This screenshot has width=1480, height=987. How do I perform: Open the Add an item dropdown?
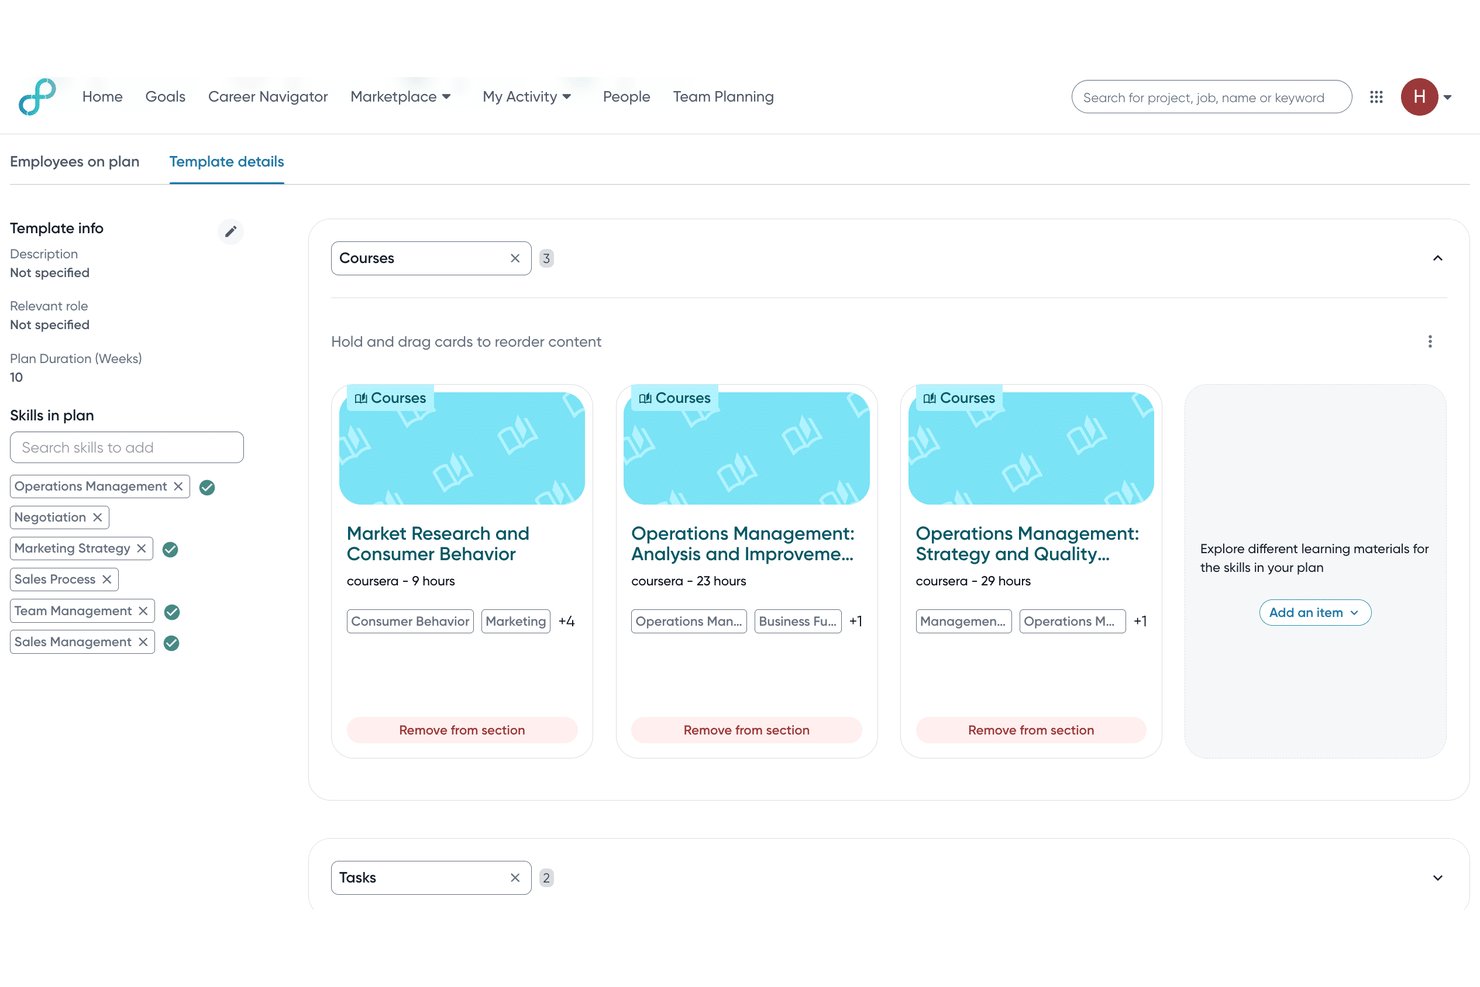click(x=1315, y=612)
